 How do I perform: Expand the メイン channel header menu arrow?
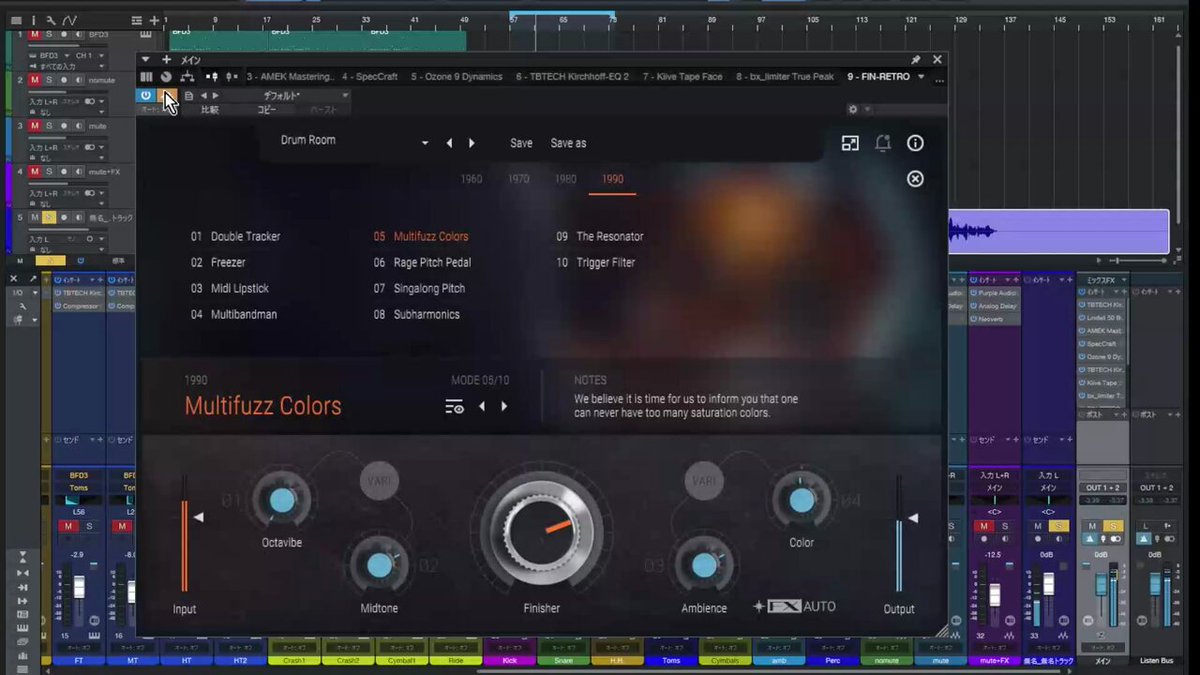(146, 60)
